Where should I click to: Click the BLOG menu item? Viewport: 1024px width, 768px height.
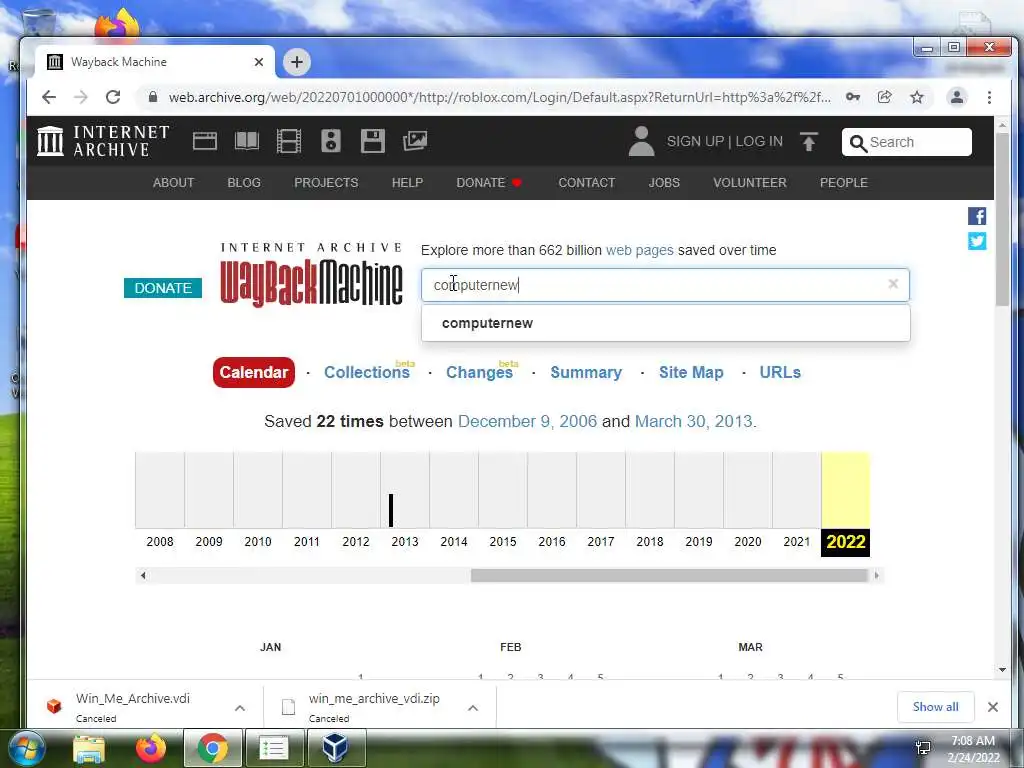[x=244, y=183]
